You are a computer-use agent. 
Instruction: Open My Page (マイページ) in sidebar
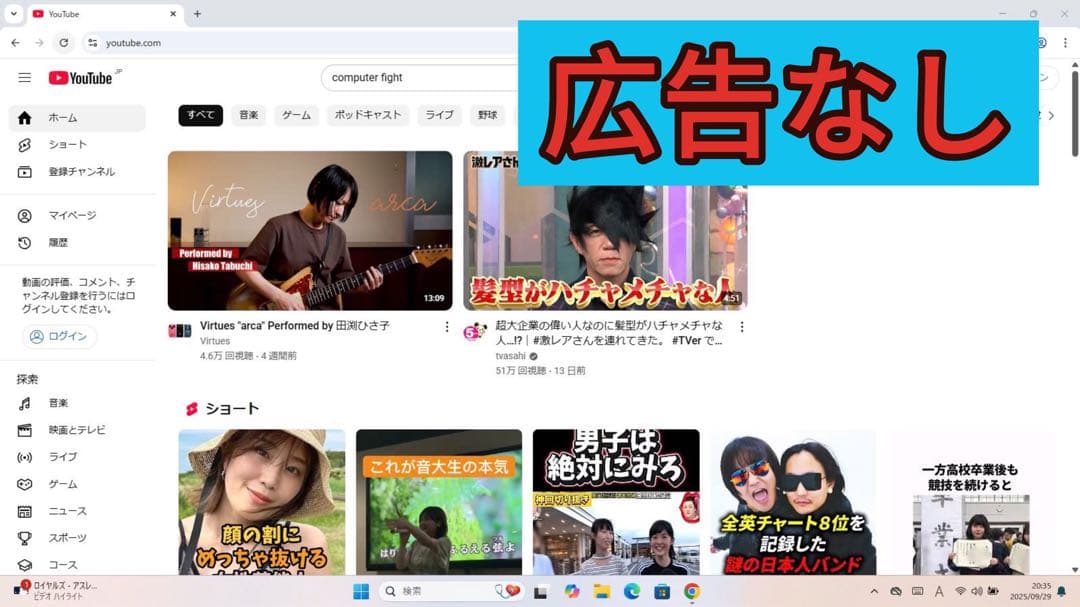pos(77,216)
